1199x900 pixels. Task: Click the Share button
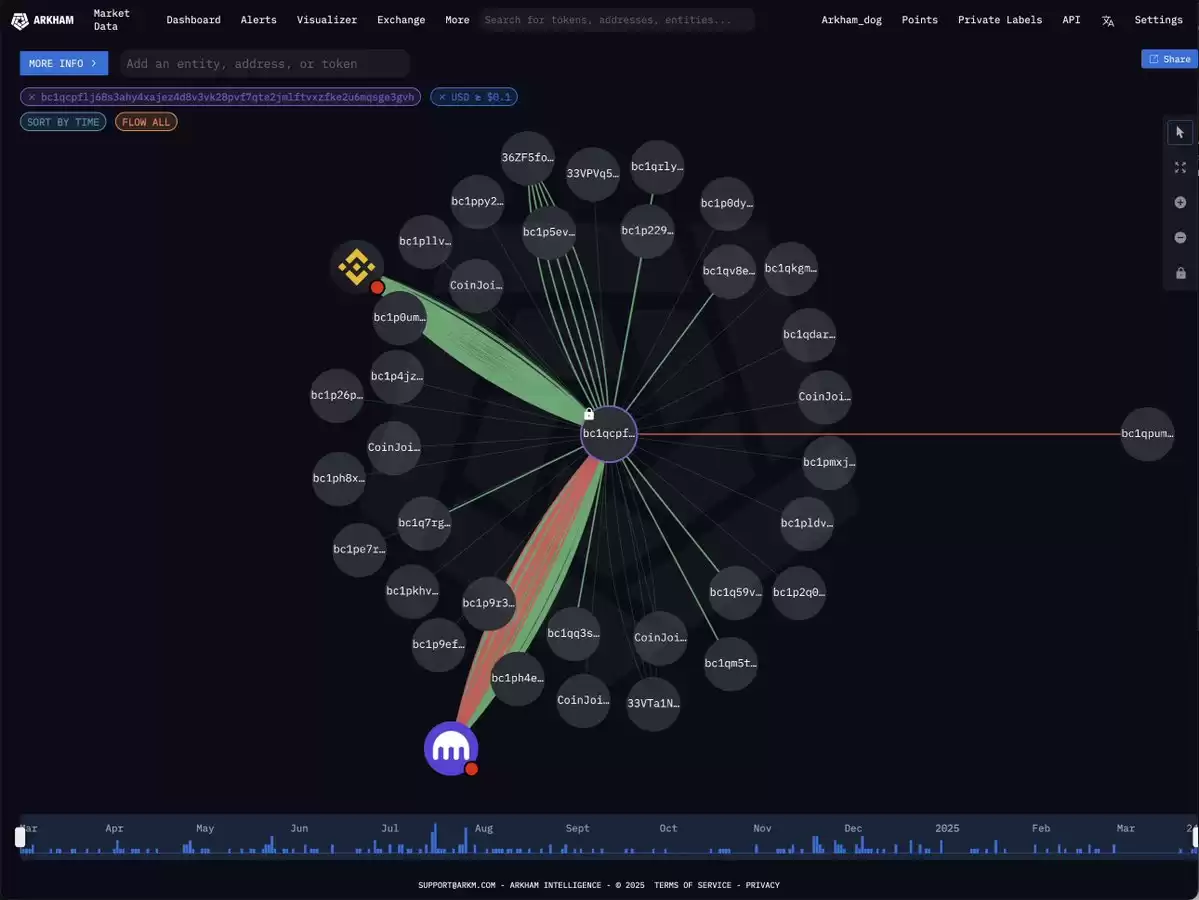point(1169,59)
